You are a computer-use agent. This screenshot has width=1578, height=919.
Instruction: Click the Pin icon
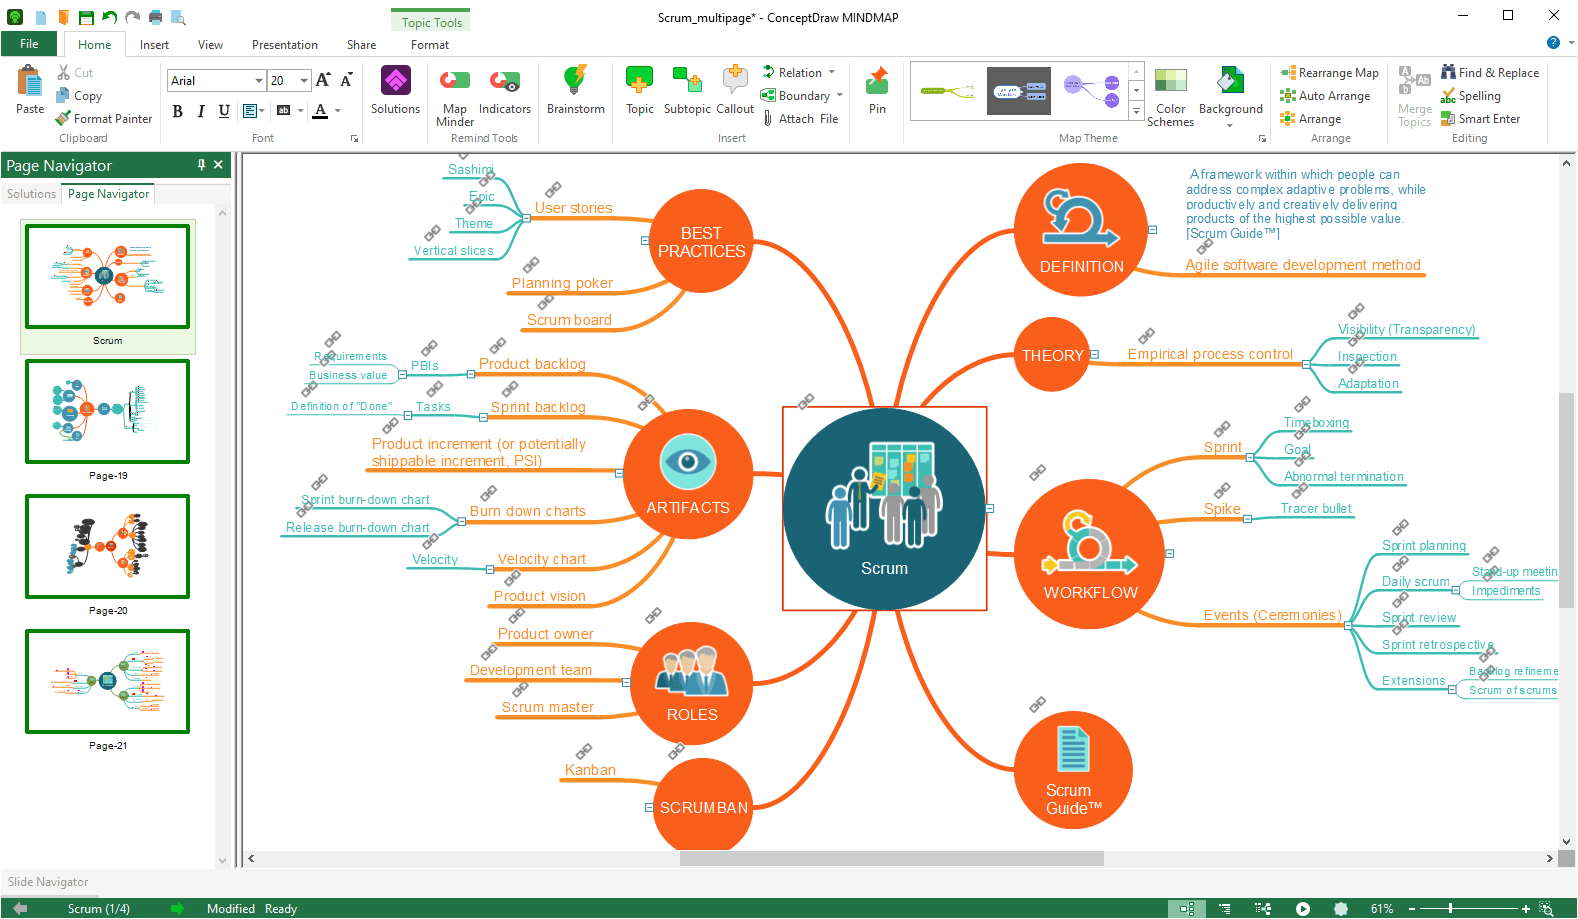click(877, 81)
